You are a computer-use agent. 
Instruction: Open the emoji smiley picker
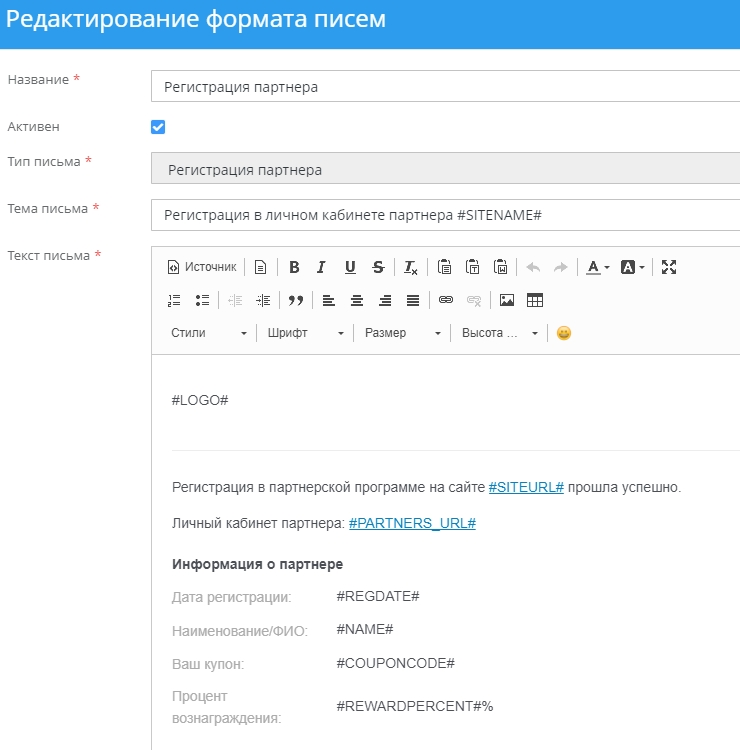[564, 333]
